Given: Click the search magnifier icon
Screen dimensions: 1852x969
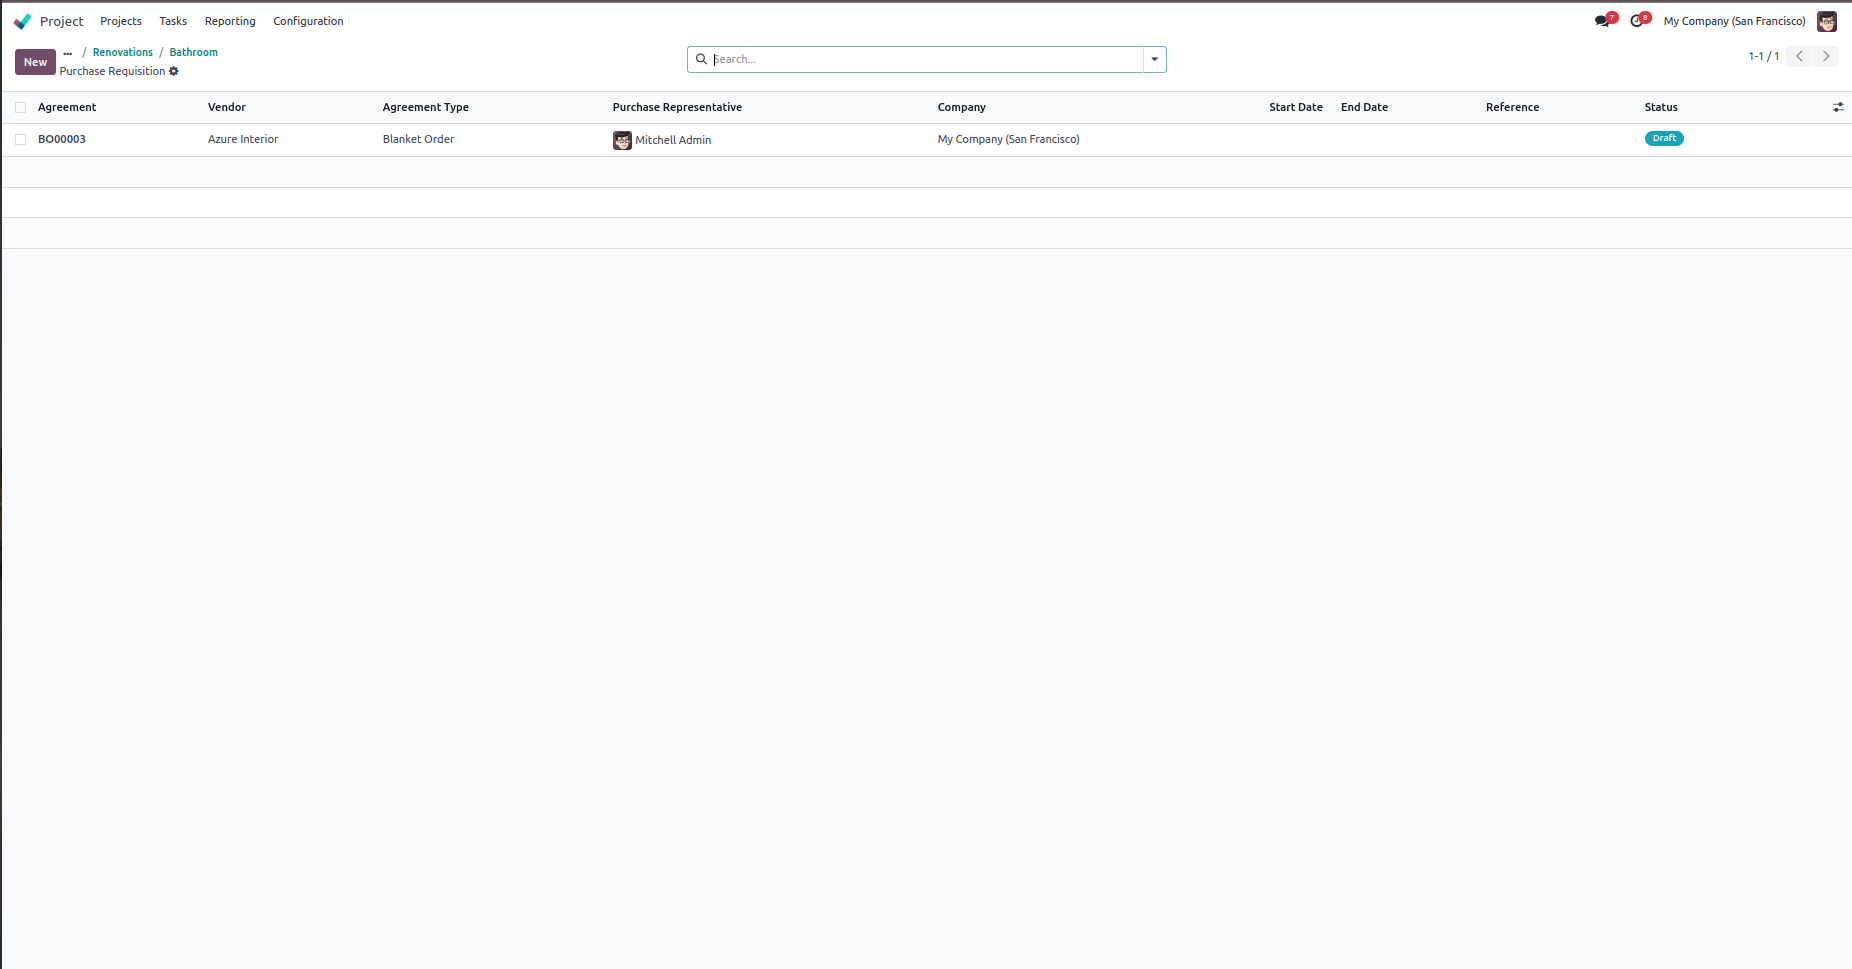Looking at the screenshot, I should tap(701, 59).
